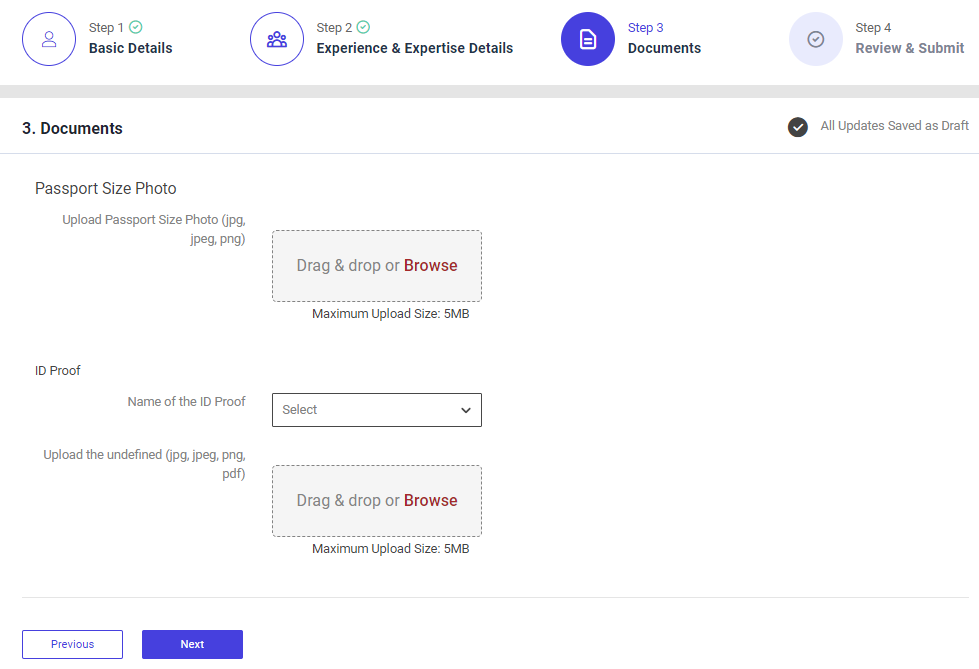Image resolution: width=979 pixels, height=669 pixels.
Task: Click the Step 4 review checkmark circle icon
Action: coord(816,39)
